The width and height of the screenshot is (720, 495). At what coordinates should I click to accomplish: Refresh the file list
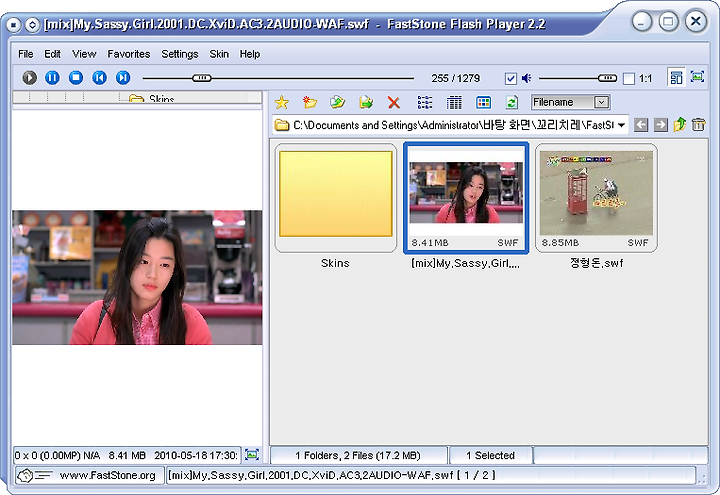coord(512,102)
